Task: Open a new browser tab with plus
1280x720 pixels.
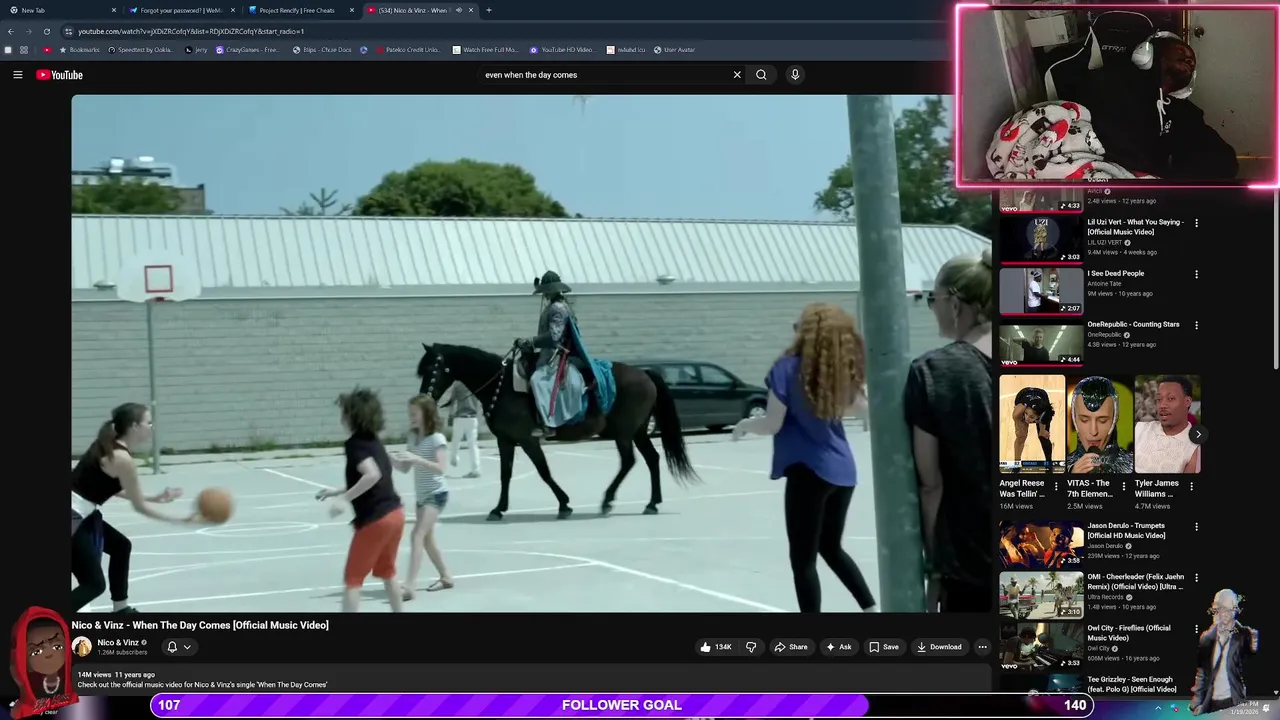Action: (x=488, y=10)
